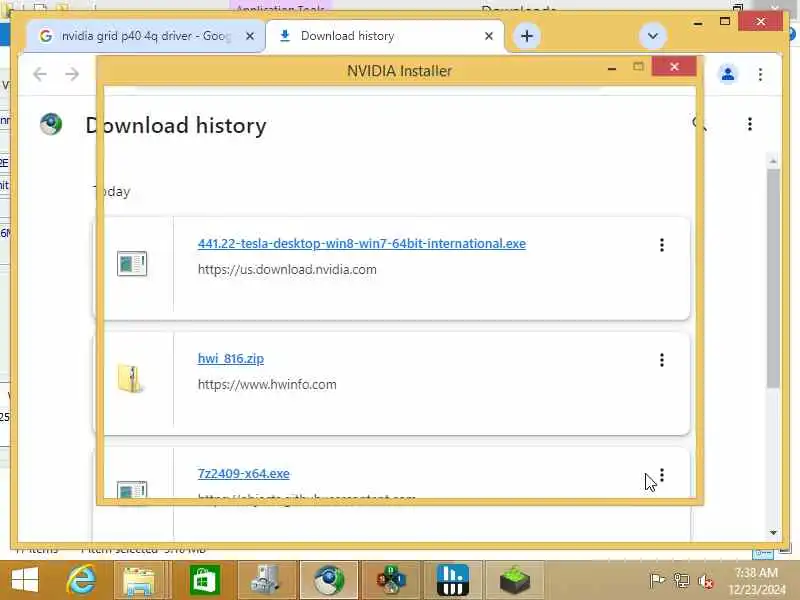Viewport: 800px width, 600px height.
Task: Click the scrollbar up arrow
Action: tap(773, 161)
